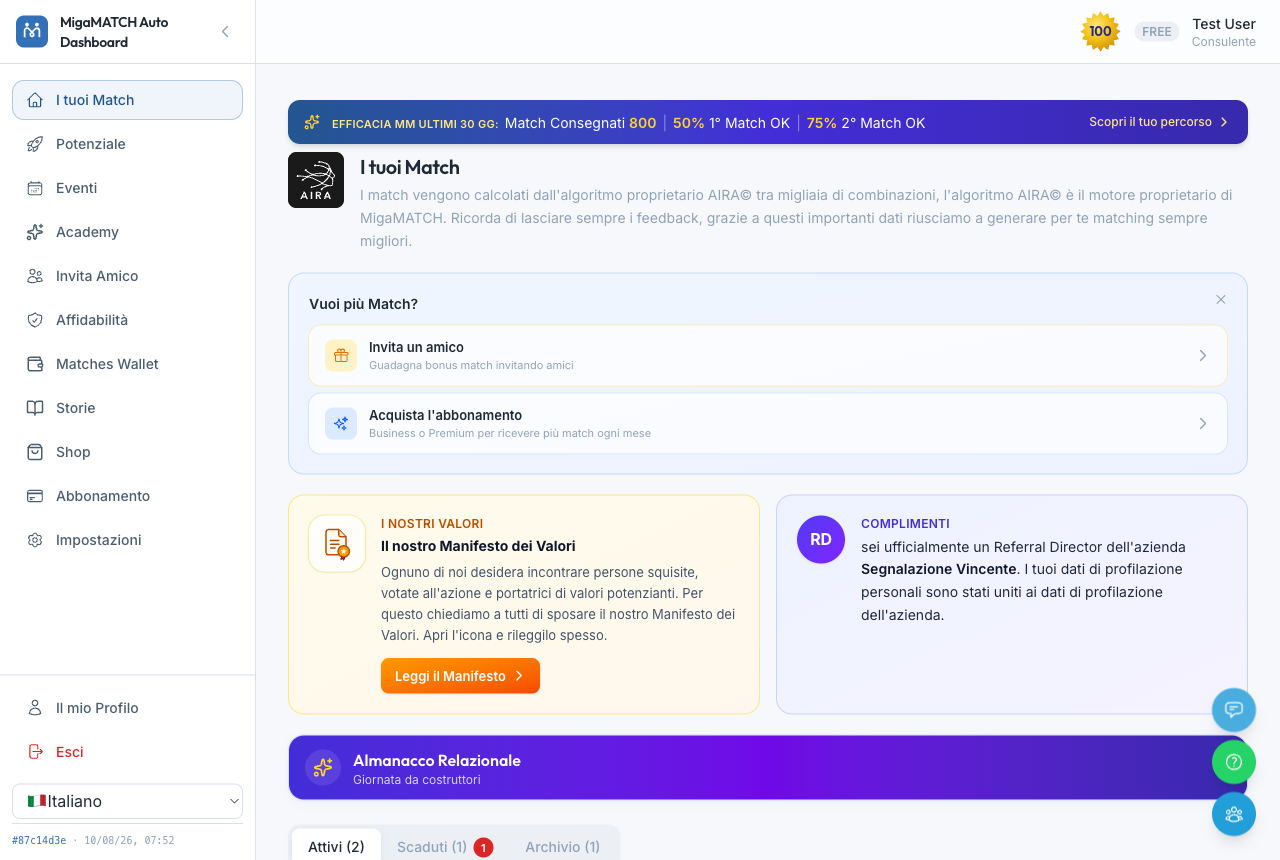Click the RD avatar circle
The width and height of the screenshot is (1280, 860).
point(821,540)
